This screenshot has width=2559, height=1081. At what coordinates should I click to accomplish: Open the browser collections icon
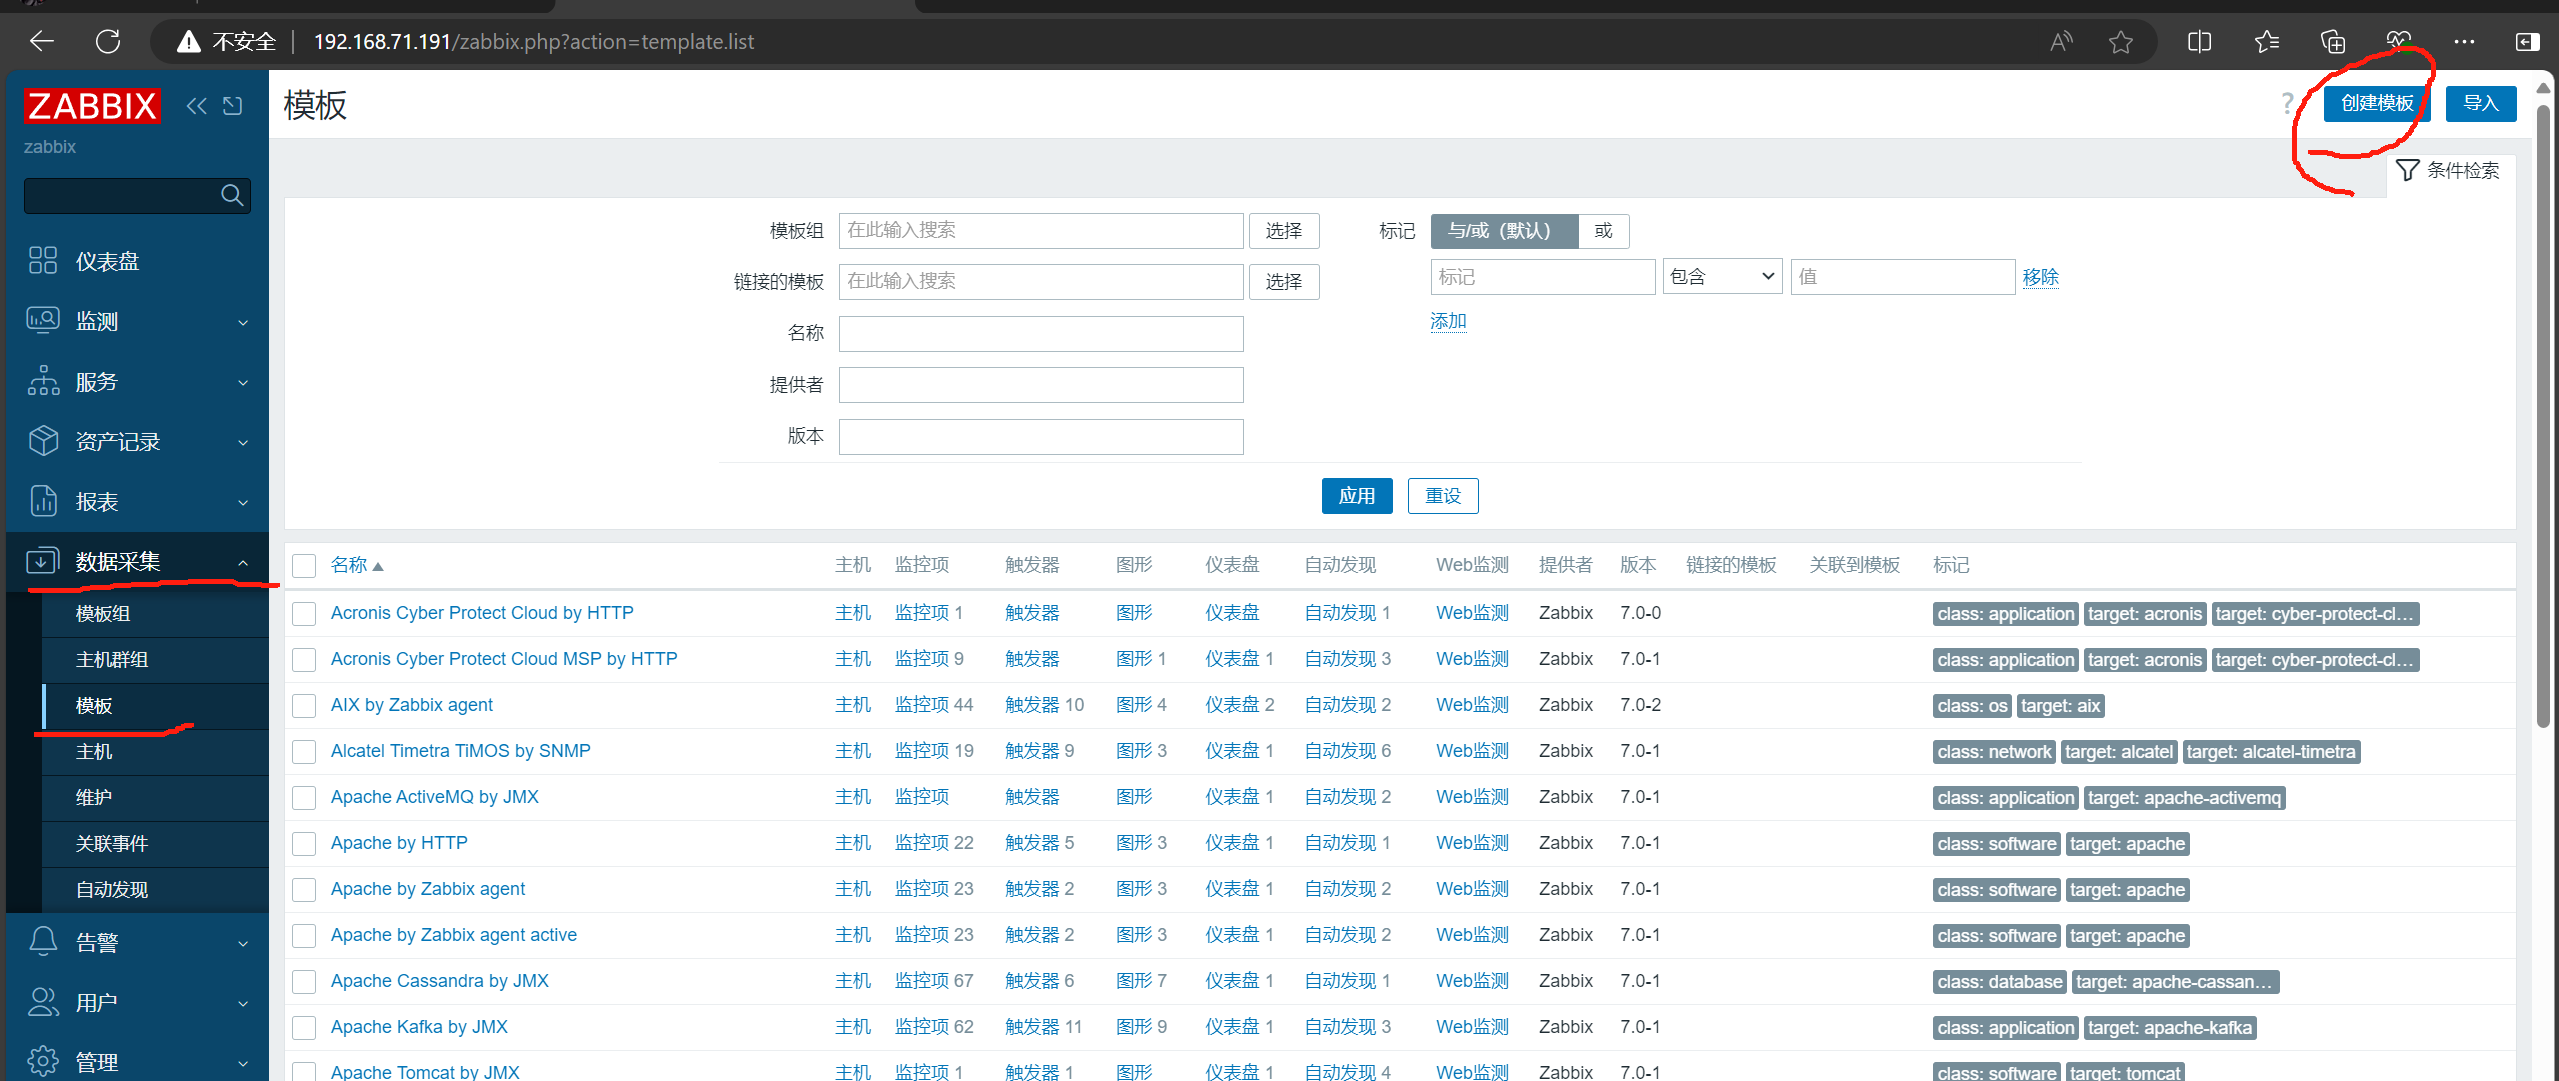coord(2332,41)
